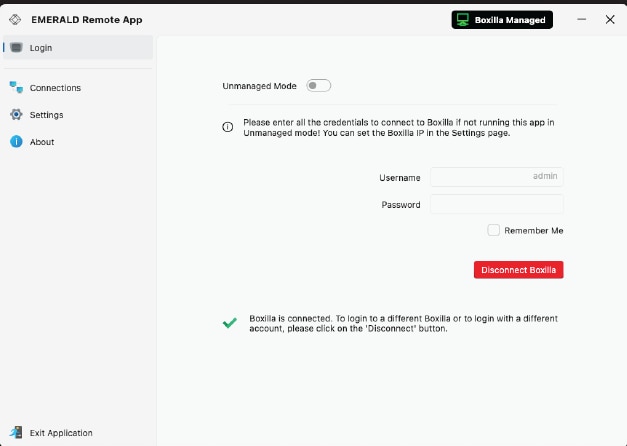The width and height of the screenshot is (627, 446).
Task: Click the Connections network icon
Action: pyautogui.click(x=16, y=87)
